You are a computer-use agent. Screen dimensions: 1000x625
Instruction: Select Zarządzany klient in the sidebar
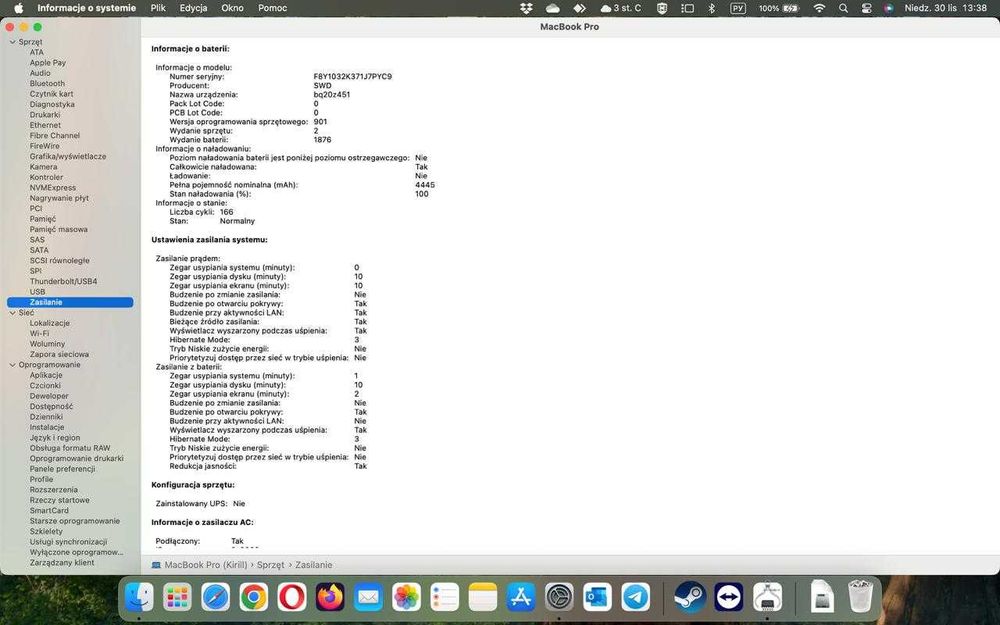click(62, 562)
